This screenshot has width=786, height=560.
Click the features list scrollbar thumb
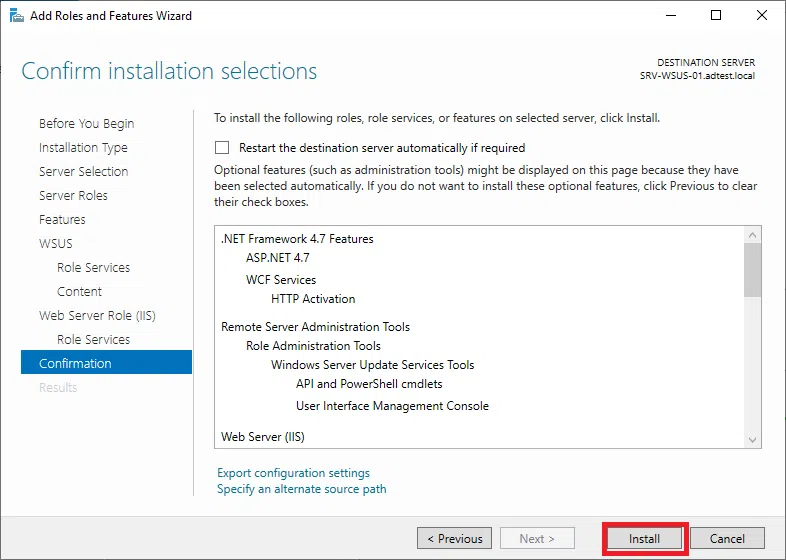(753, 270)
